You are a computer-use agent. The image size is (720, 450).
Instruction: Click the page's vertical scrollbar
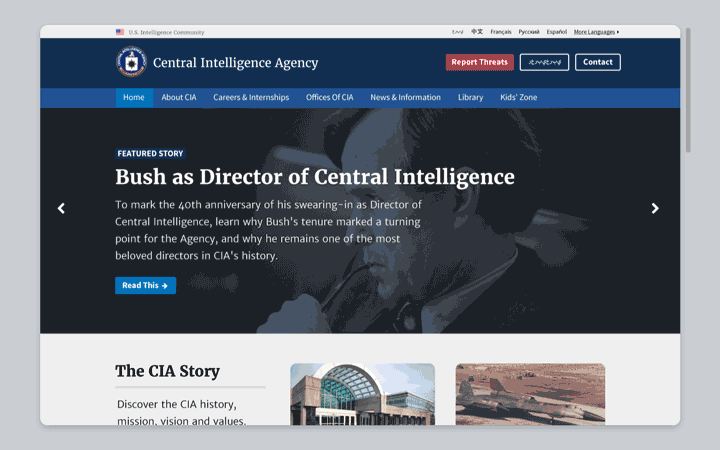(x=688, y=90)
